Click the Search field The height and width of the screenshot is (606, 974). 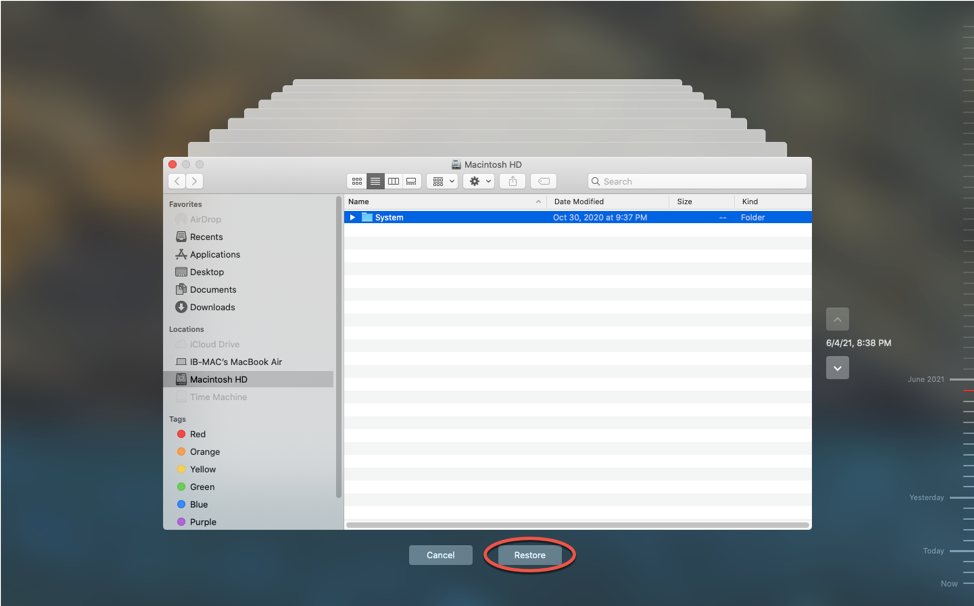697,181
